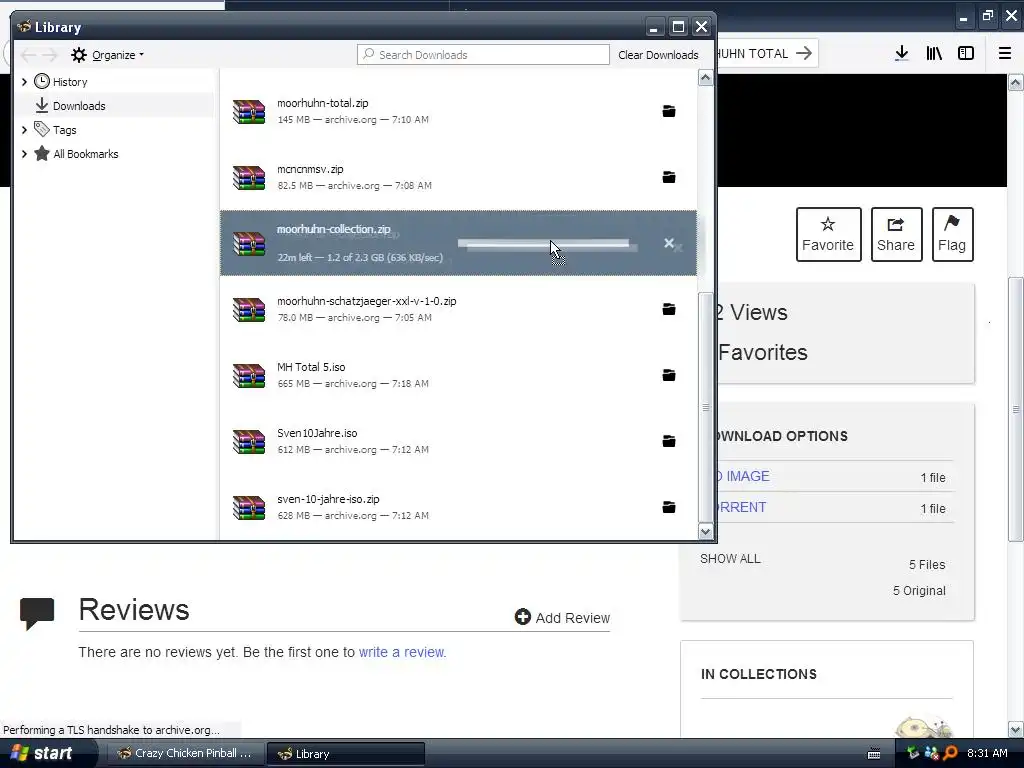
Task: Open containing folder for Sven10Jahre.iso
Action: coord(669,441)
